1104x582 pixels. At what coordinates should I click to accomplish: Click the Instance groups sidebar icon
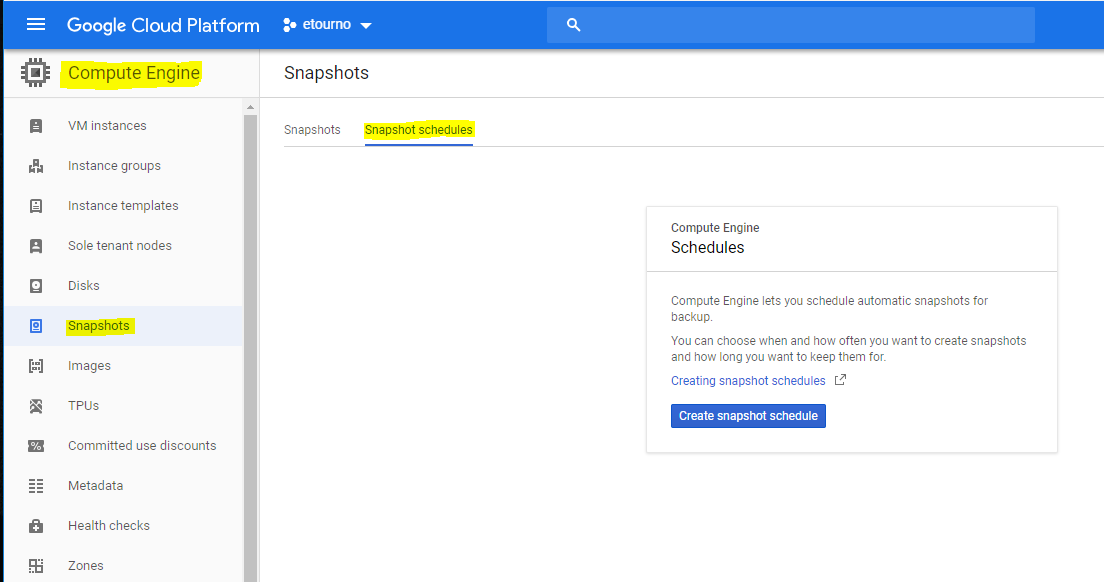(36, 166)
